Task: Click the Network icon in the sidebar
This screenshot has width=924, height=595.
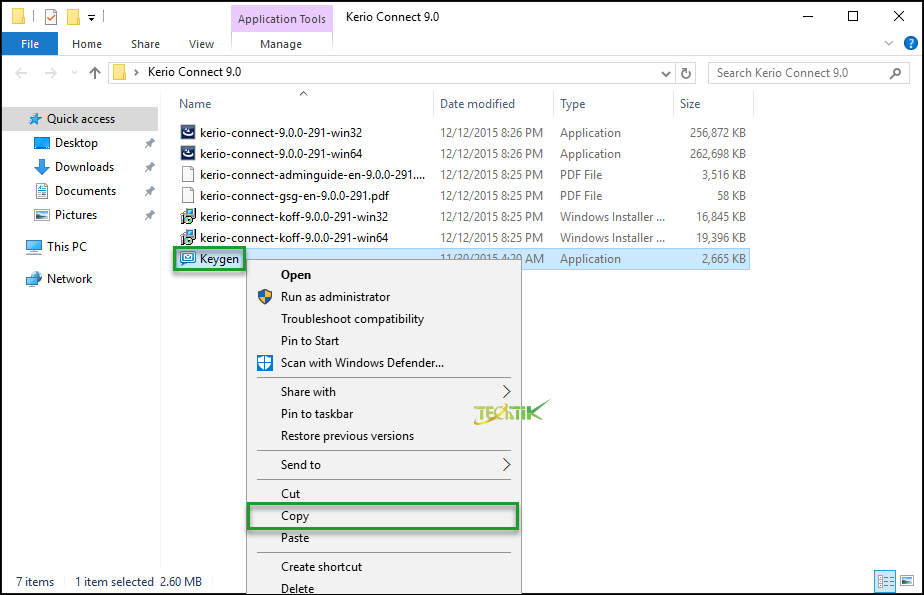Action: pyautogui.click(x=34, y=279)
